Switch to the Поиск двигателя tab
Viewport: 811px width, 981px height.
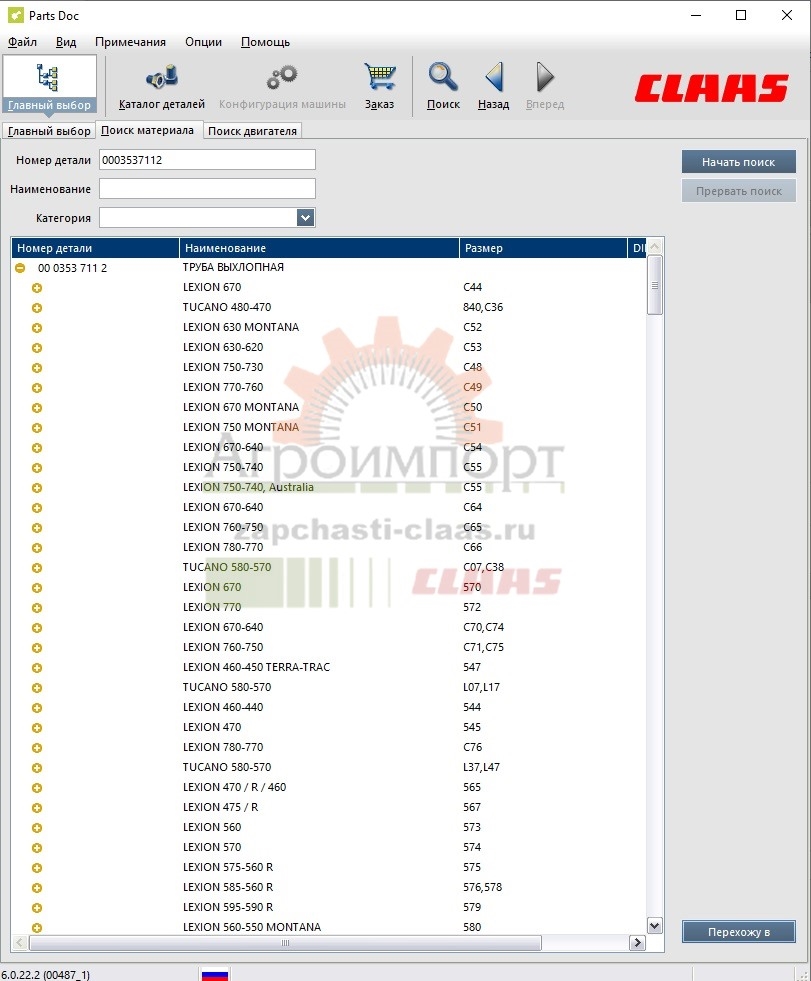point(252,131)
